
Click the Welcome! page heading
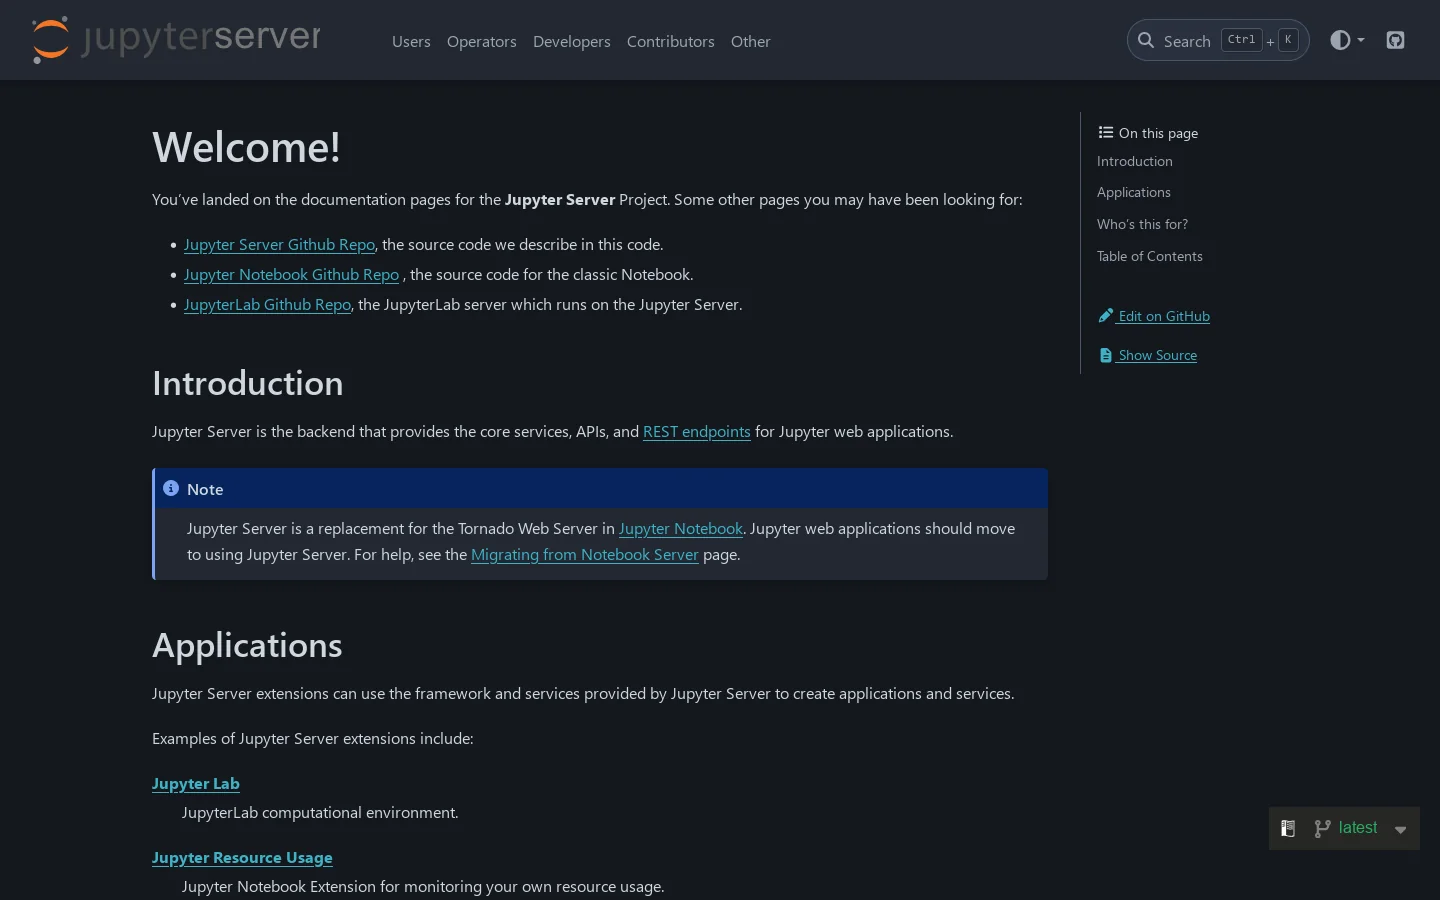[x=246, y=148]
